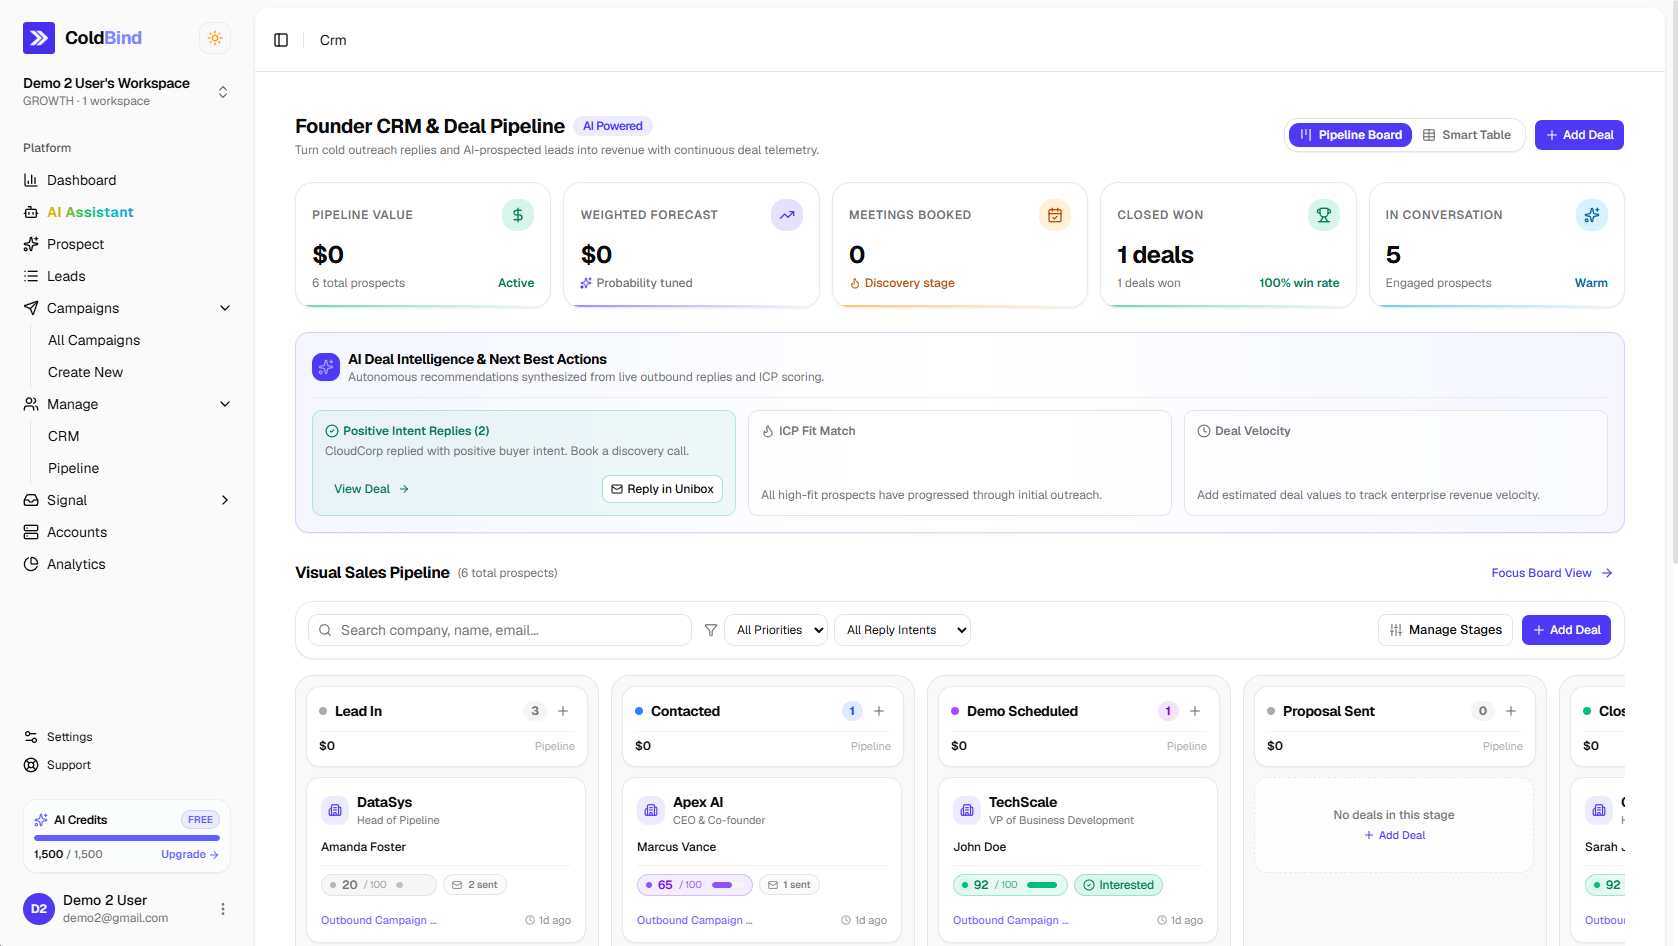Open the Pipeline submenu item
The height and width of the screenshot is (946, 1678).
click(x=74, y=468)
